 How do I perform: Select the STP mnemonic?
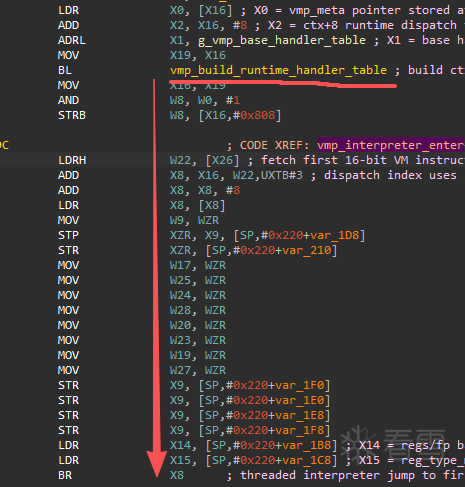(68, 235)
